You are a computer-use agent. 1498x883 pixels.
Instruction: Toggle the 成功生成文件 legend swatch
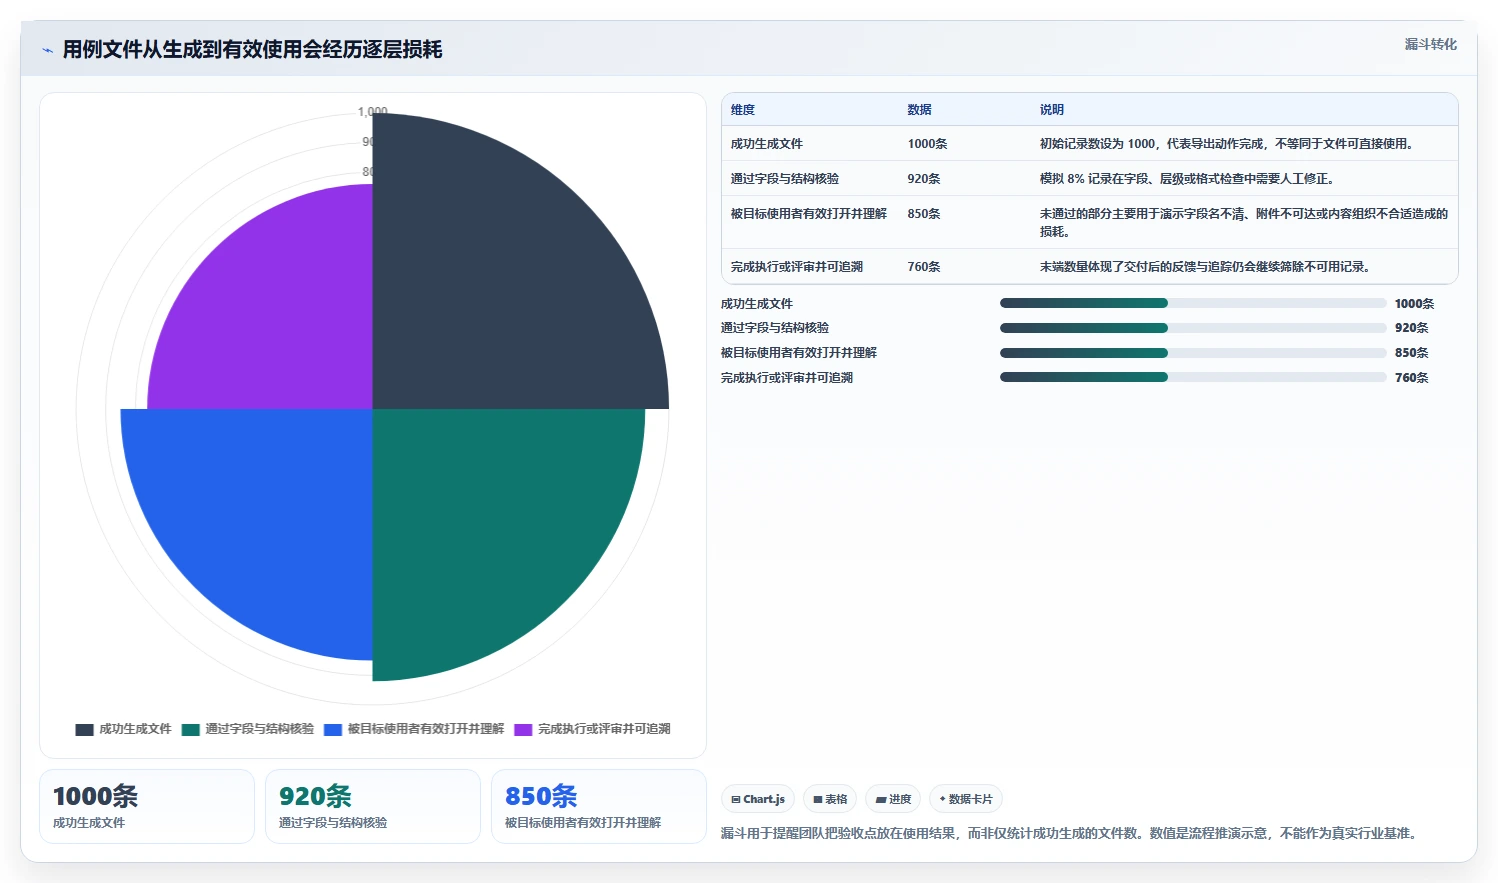pos(84,729)
